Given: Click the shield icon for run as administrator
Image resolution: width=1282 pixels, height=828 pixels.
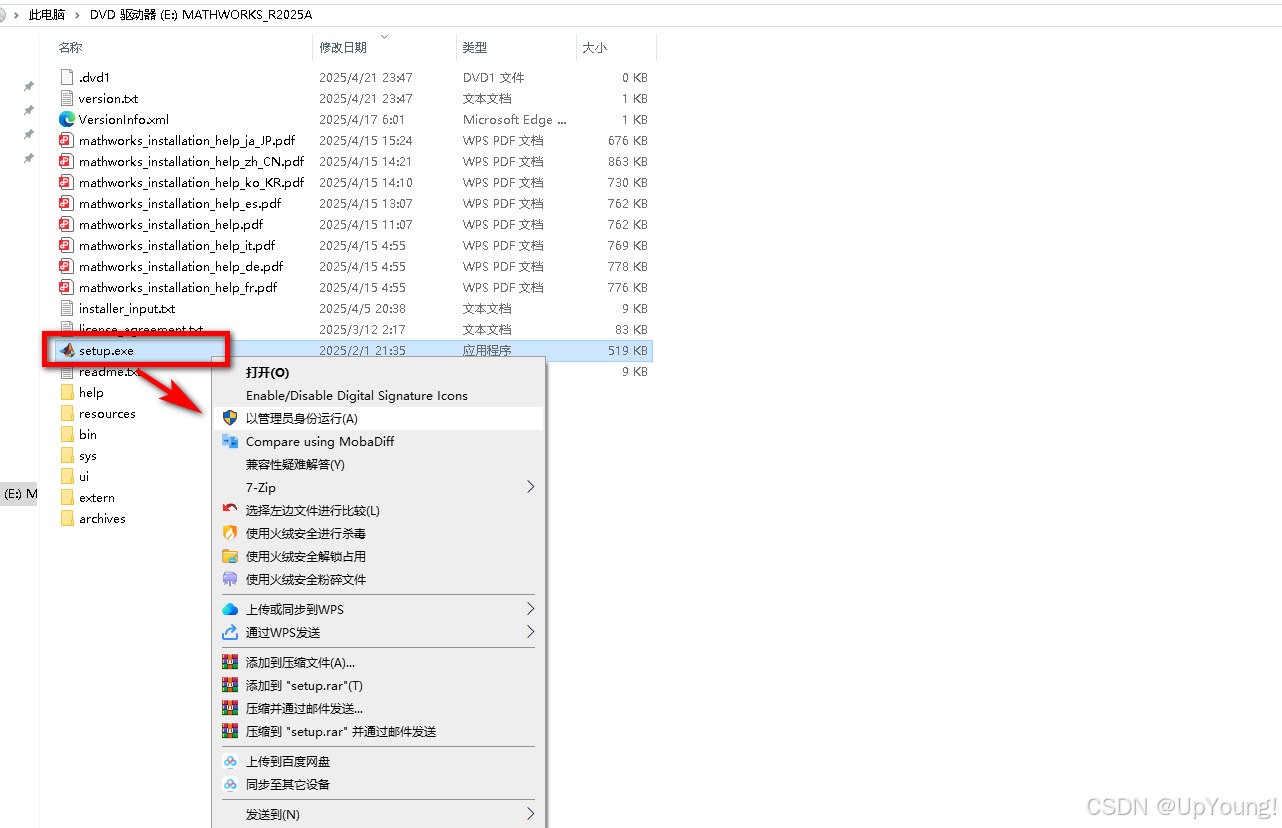Looking at the screenshot, I should pyautogui.click(x=230, y=418).
